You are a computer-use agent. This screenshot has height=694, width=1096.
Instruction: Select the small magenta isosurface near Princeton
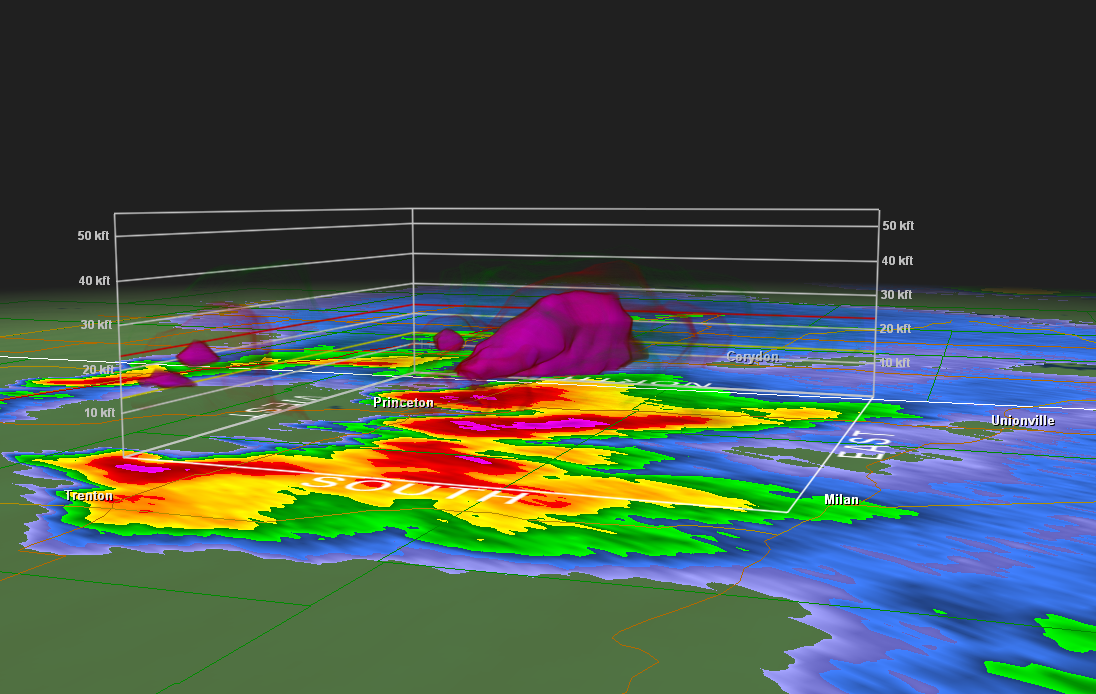[449, 340]
